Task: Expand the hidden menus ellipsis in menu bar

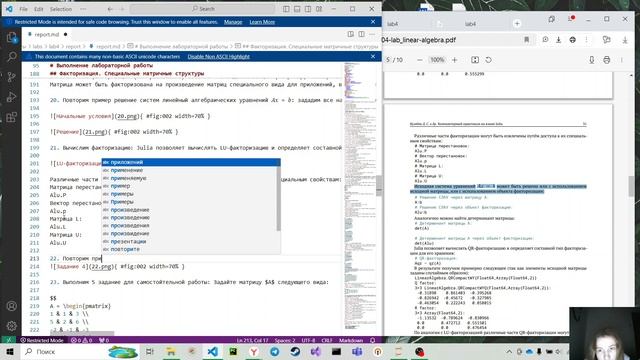Action: click(x=83, y=9)
